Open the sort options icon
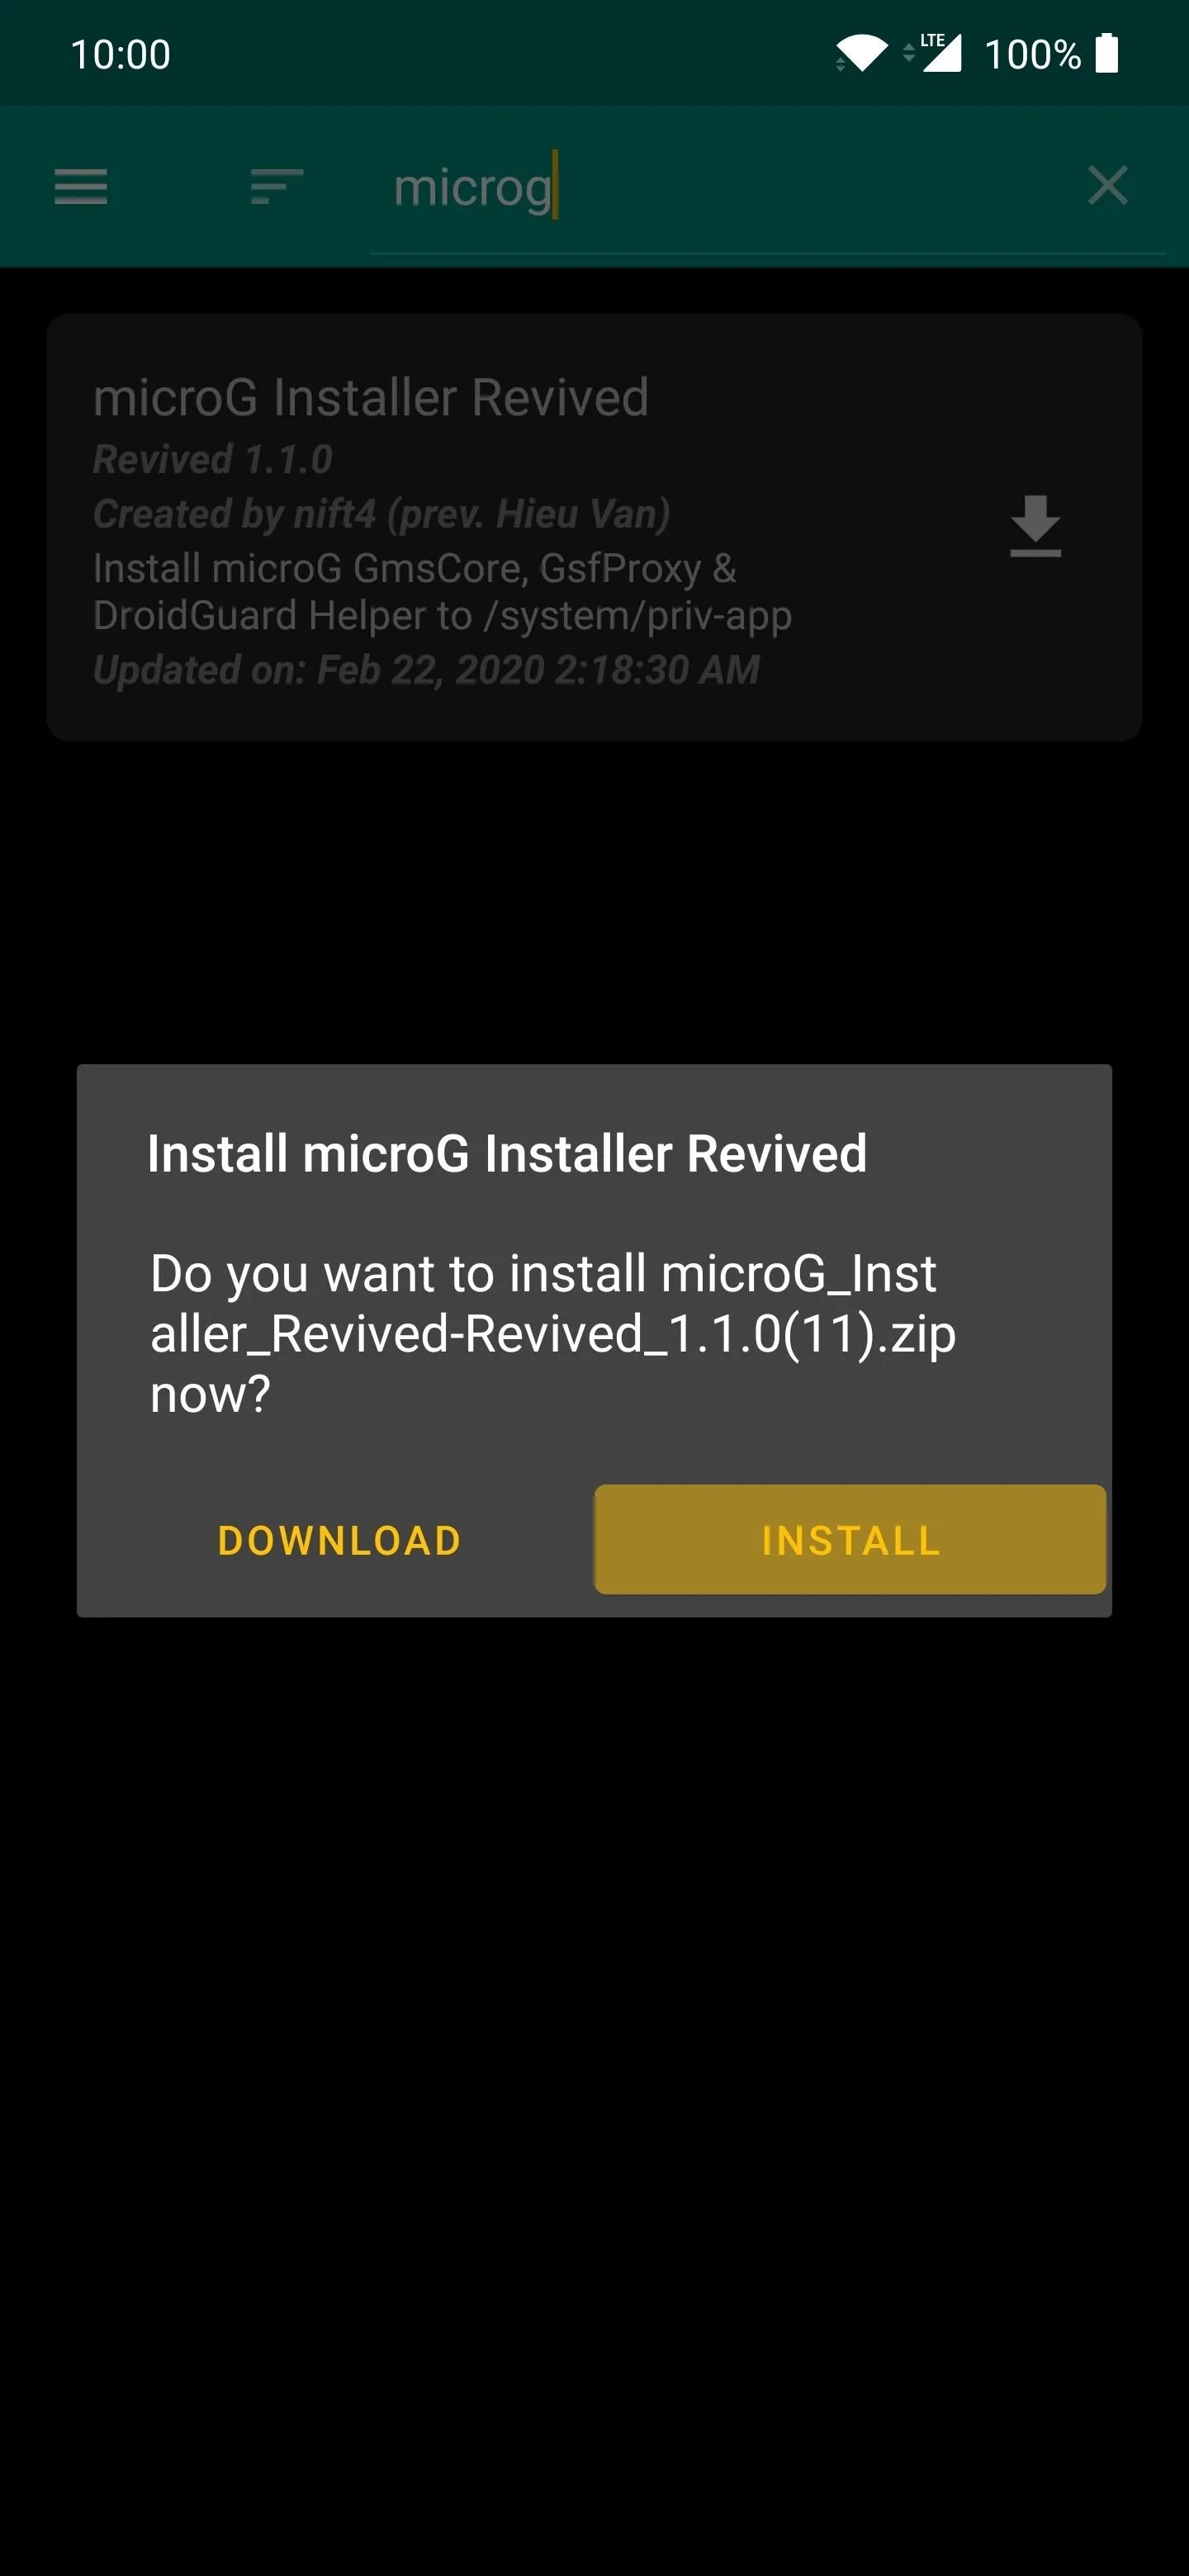This screenshot has height=2576, width=1189. click(x=277, y=186)
